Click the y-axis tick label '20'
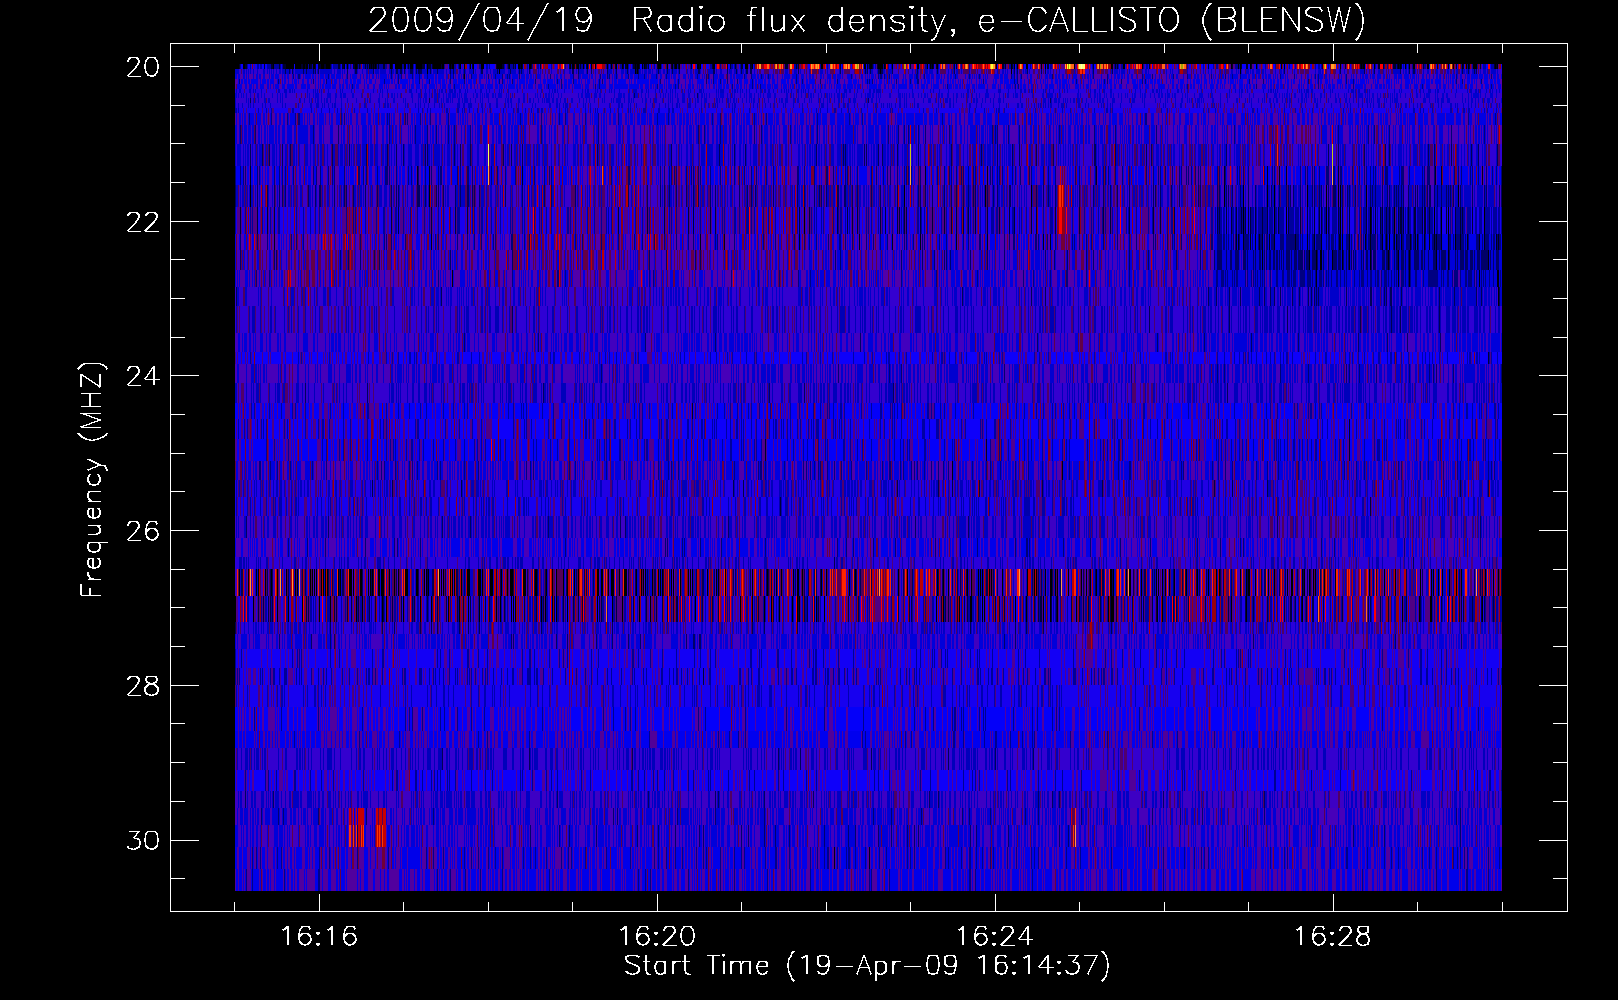The image size is (1618, 1000). click(143, 67)
